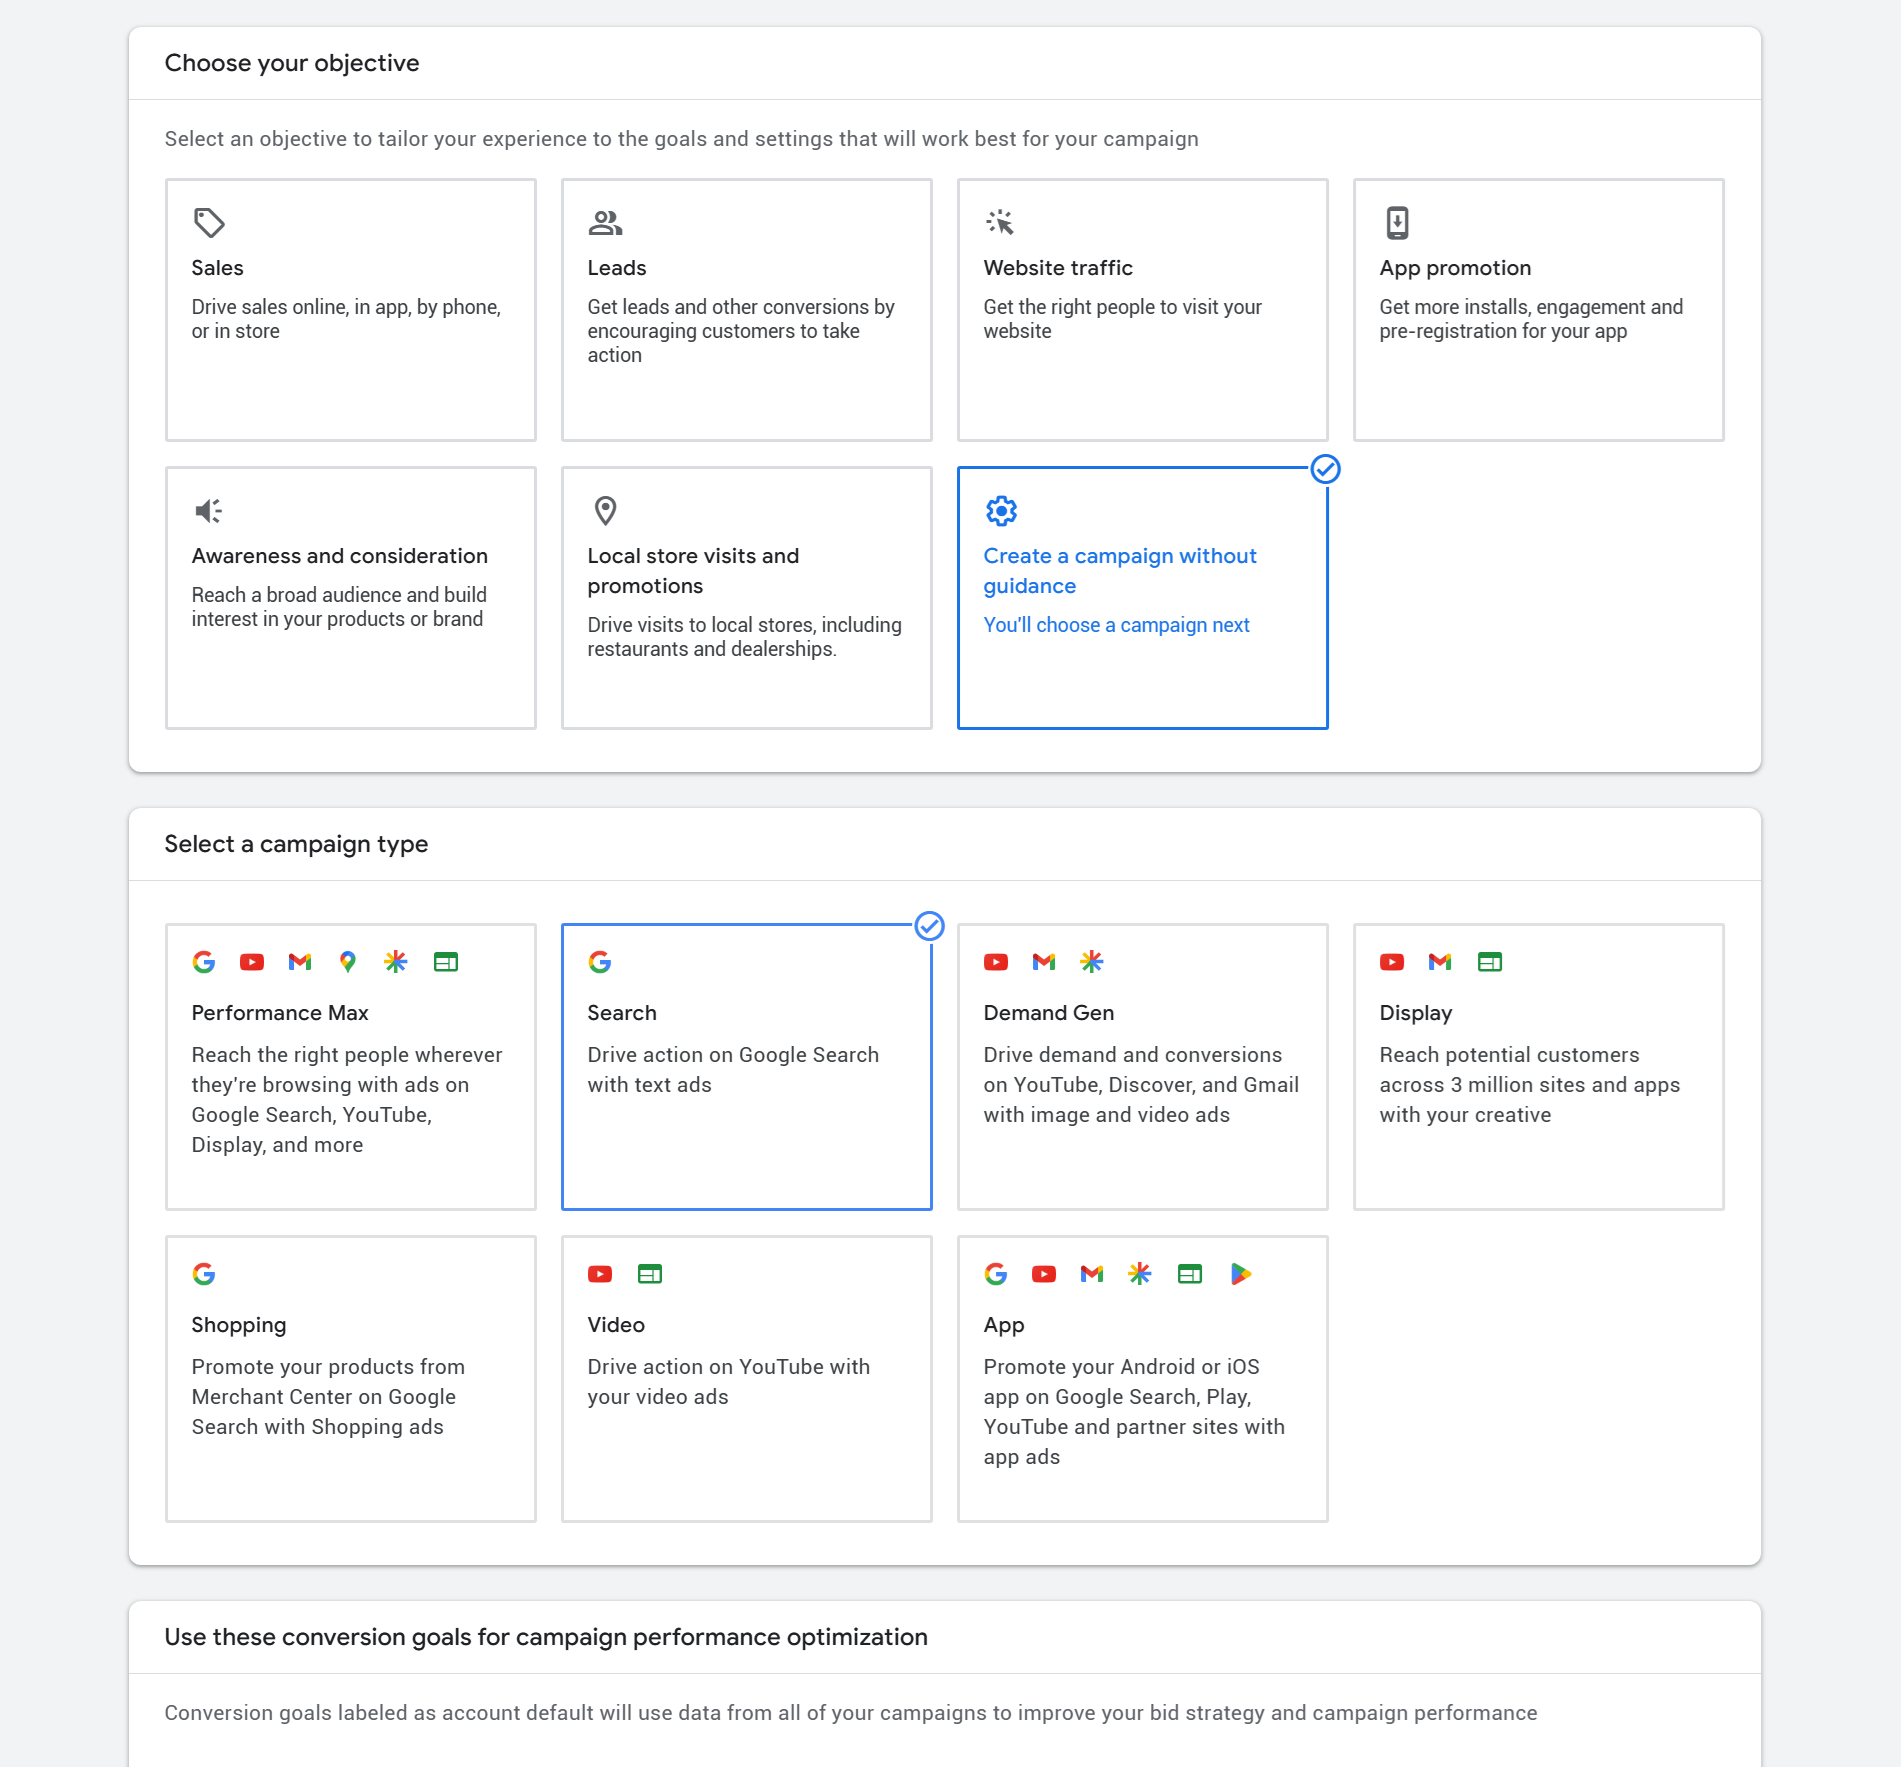Click the green display icon in Display card

1490,962
